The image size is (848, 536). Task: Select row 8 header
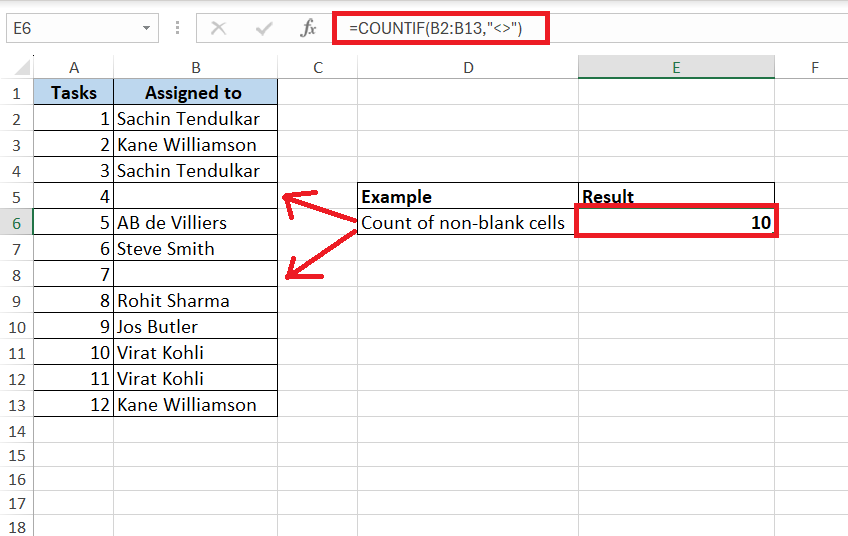point(17,275)
